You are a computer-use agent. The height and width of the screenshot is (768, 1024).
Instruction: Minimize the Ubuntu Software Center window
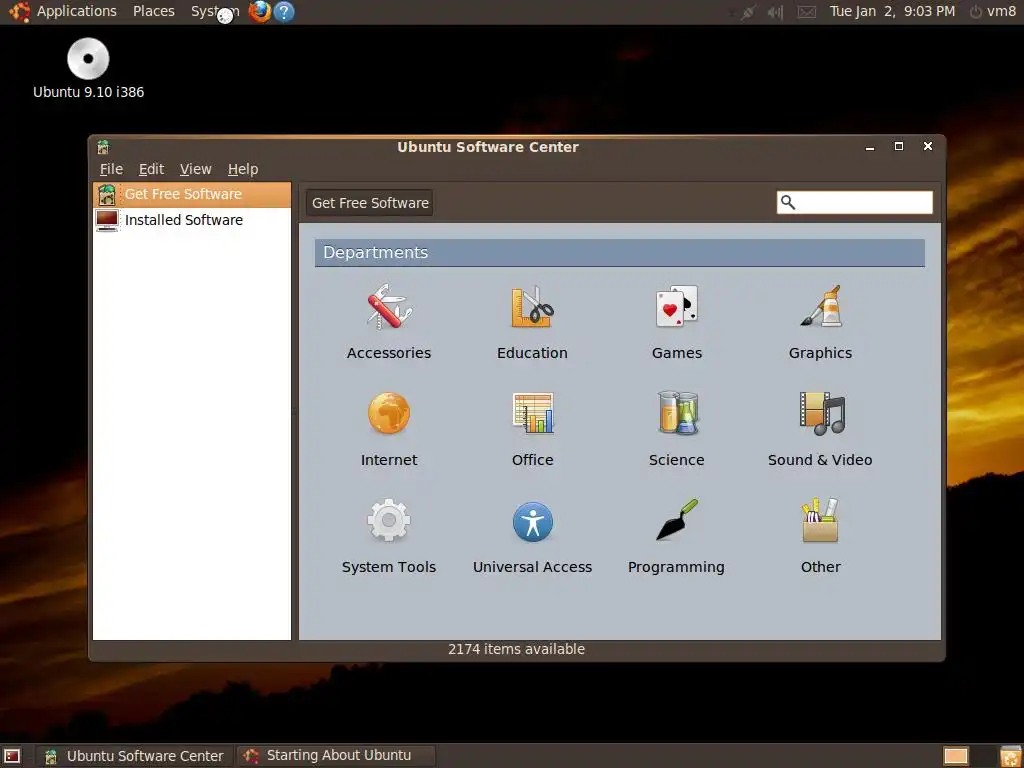tap(870, 147)
